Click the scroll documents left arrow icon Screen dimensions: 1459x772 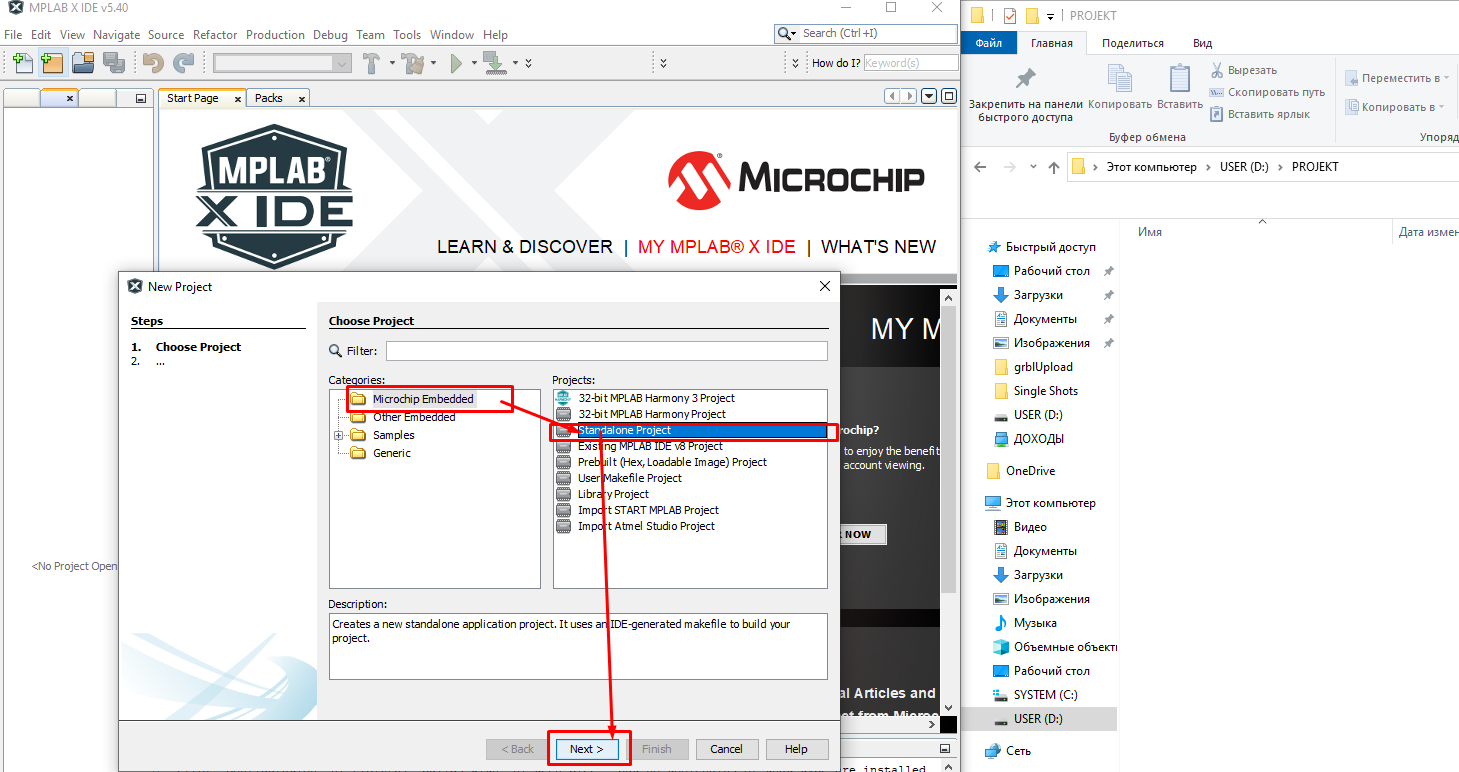(x=892, y=97)
